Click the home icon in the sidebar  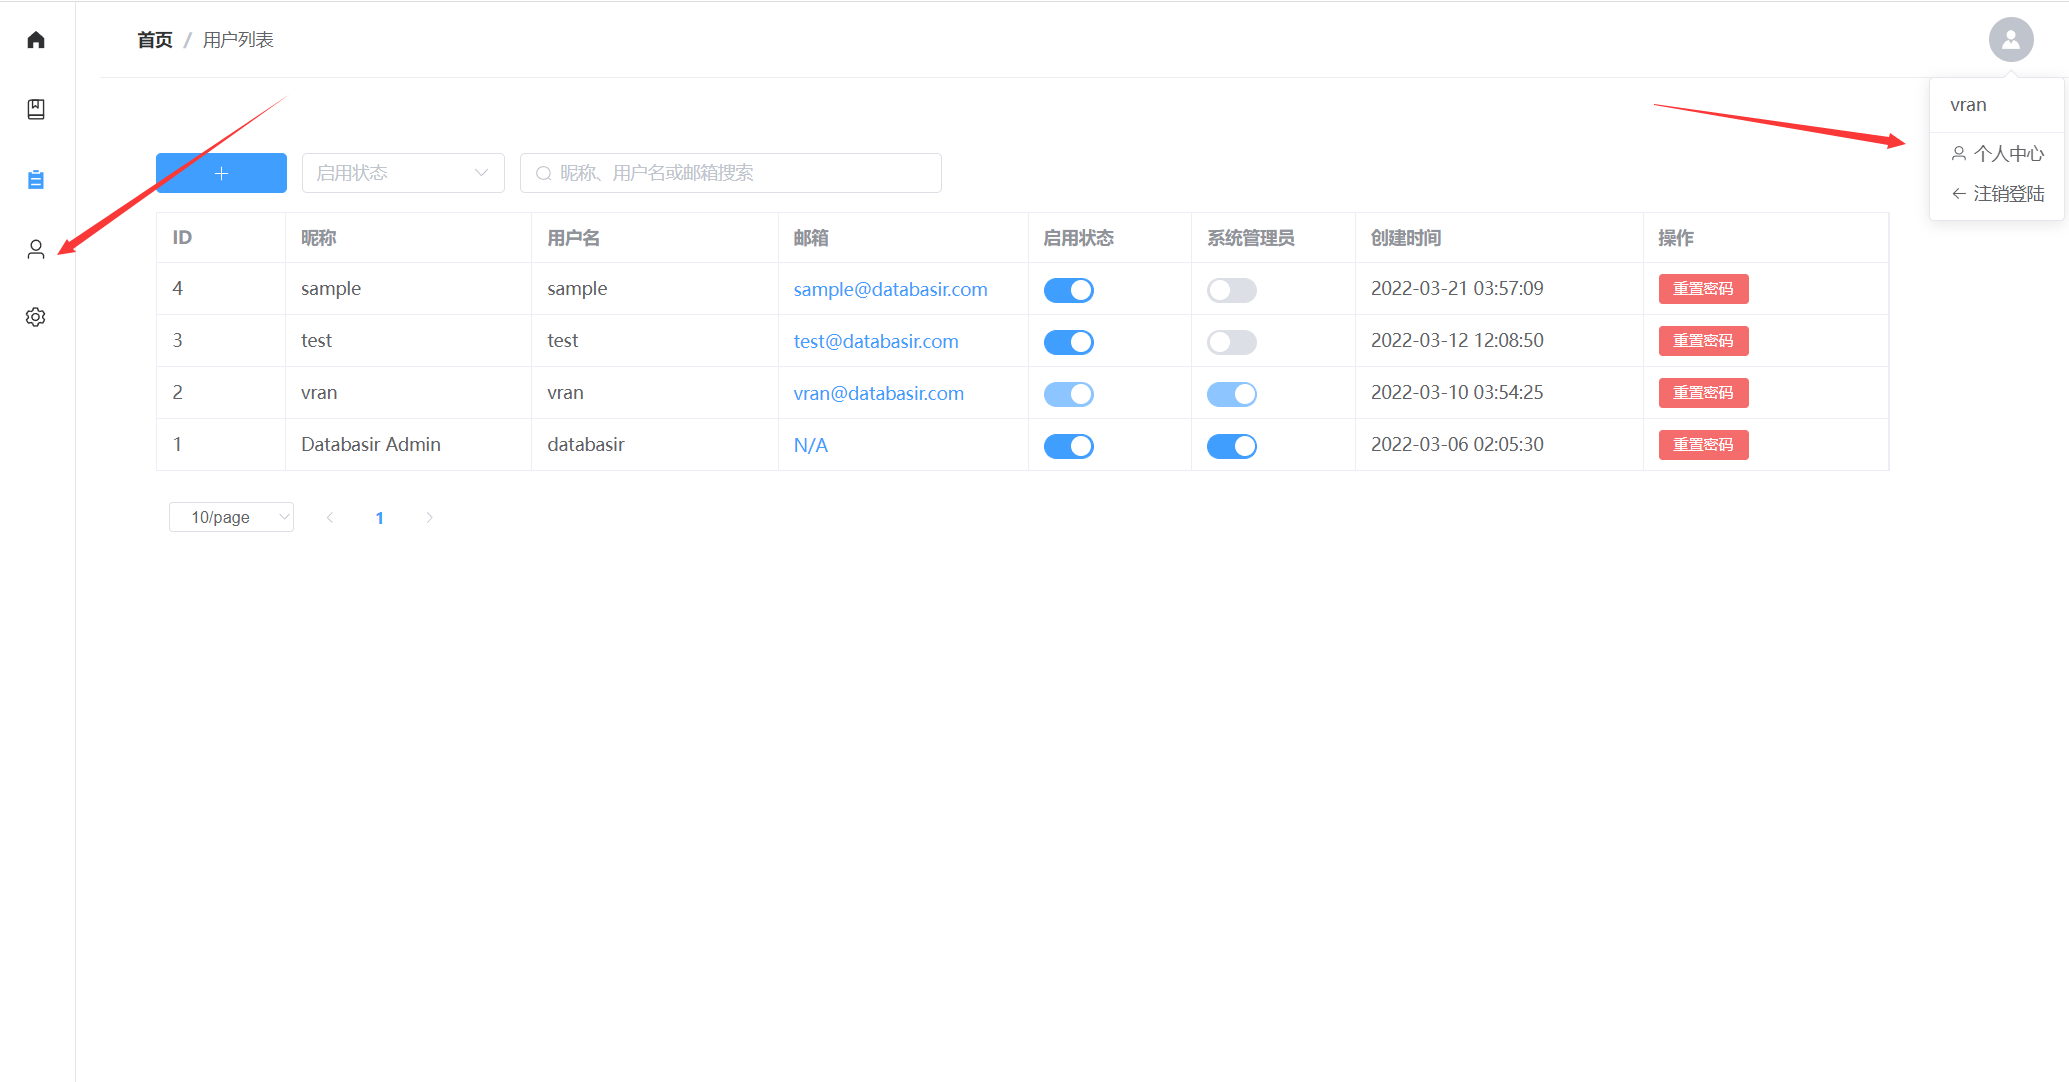[36, 40]
